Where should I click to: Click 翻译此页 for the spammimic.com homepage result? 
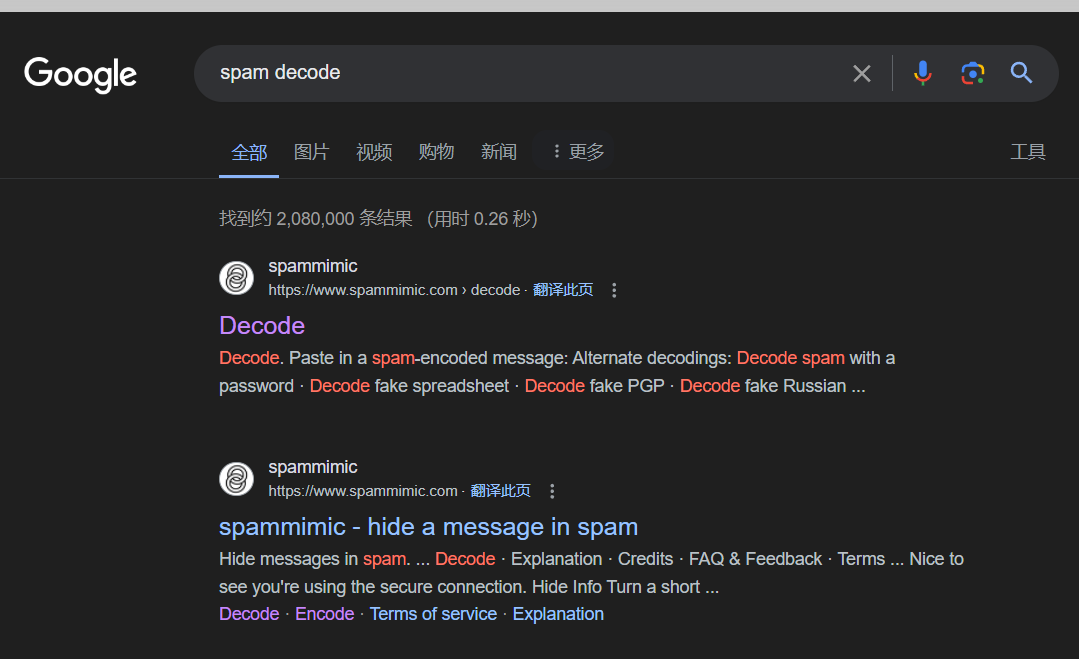[x=500, y=491]
